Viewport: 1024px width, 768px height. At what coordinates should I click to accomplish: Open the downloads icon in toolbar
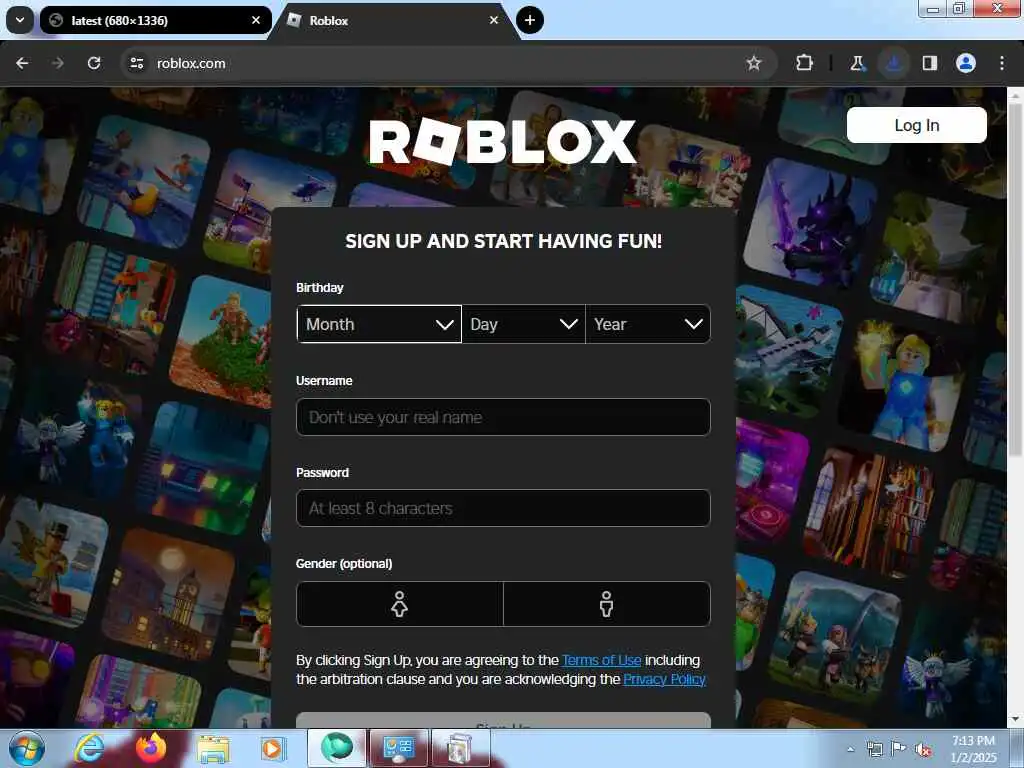tap(894, 63)
